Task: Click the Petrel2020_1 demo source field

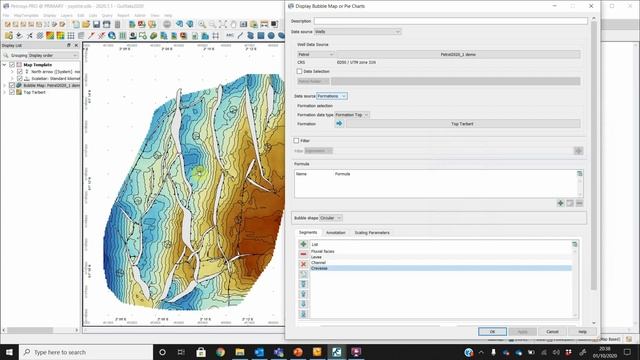Action: [x=458, y=54]
